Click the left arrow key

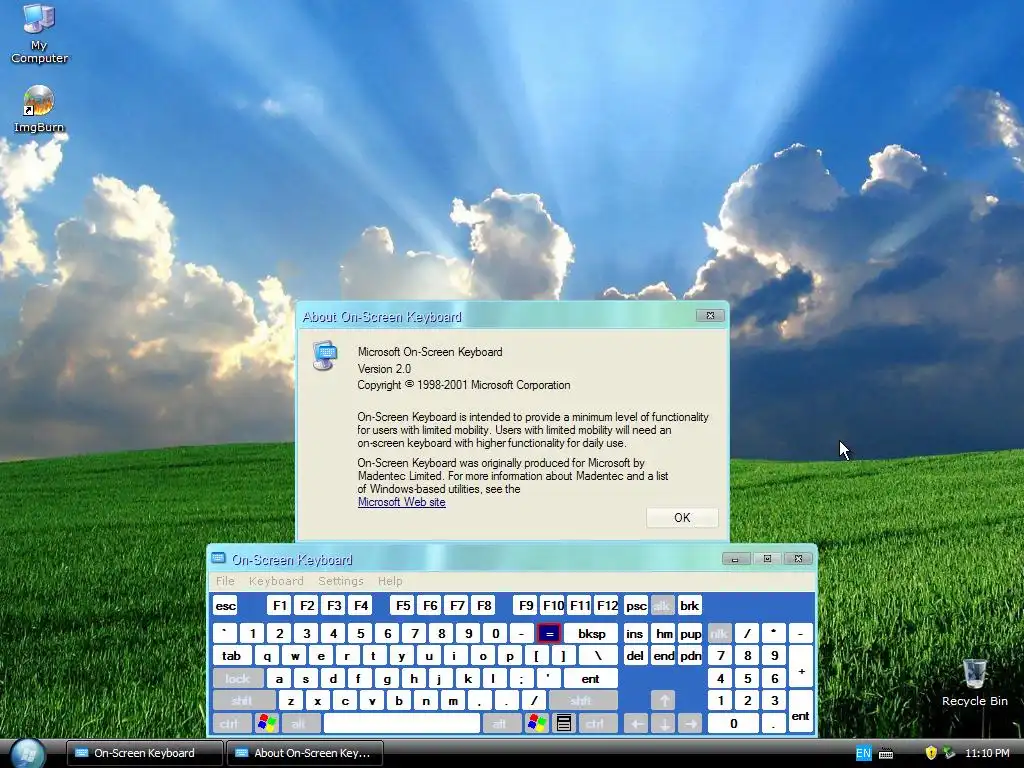coord(636,723)
